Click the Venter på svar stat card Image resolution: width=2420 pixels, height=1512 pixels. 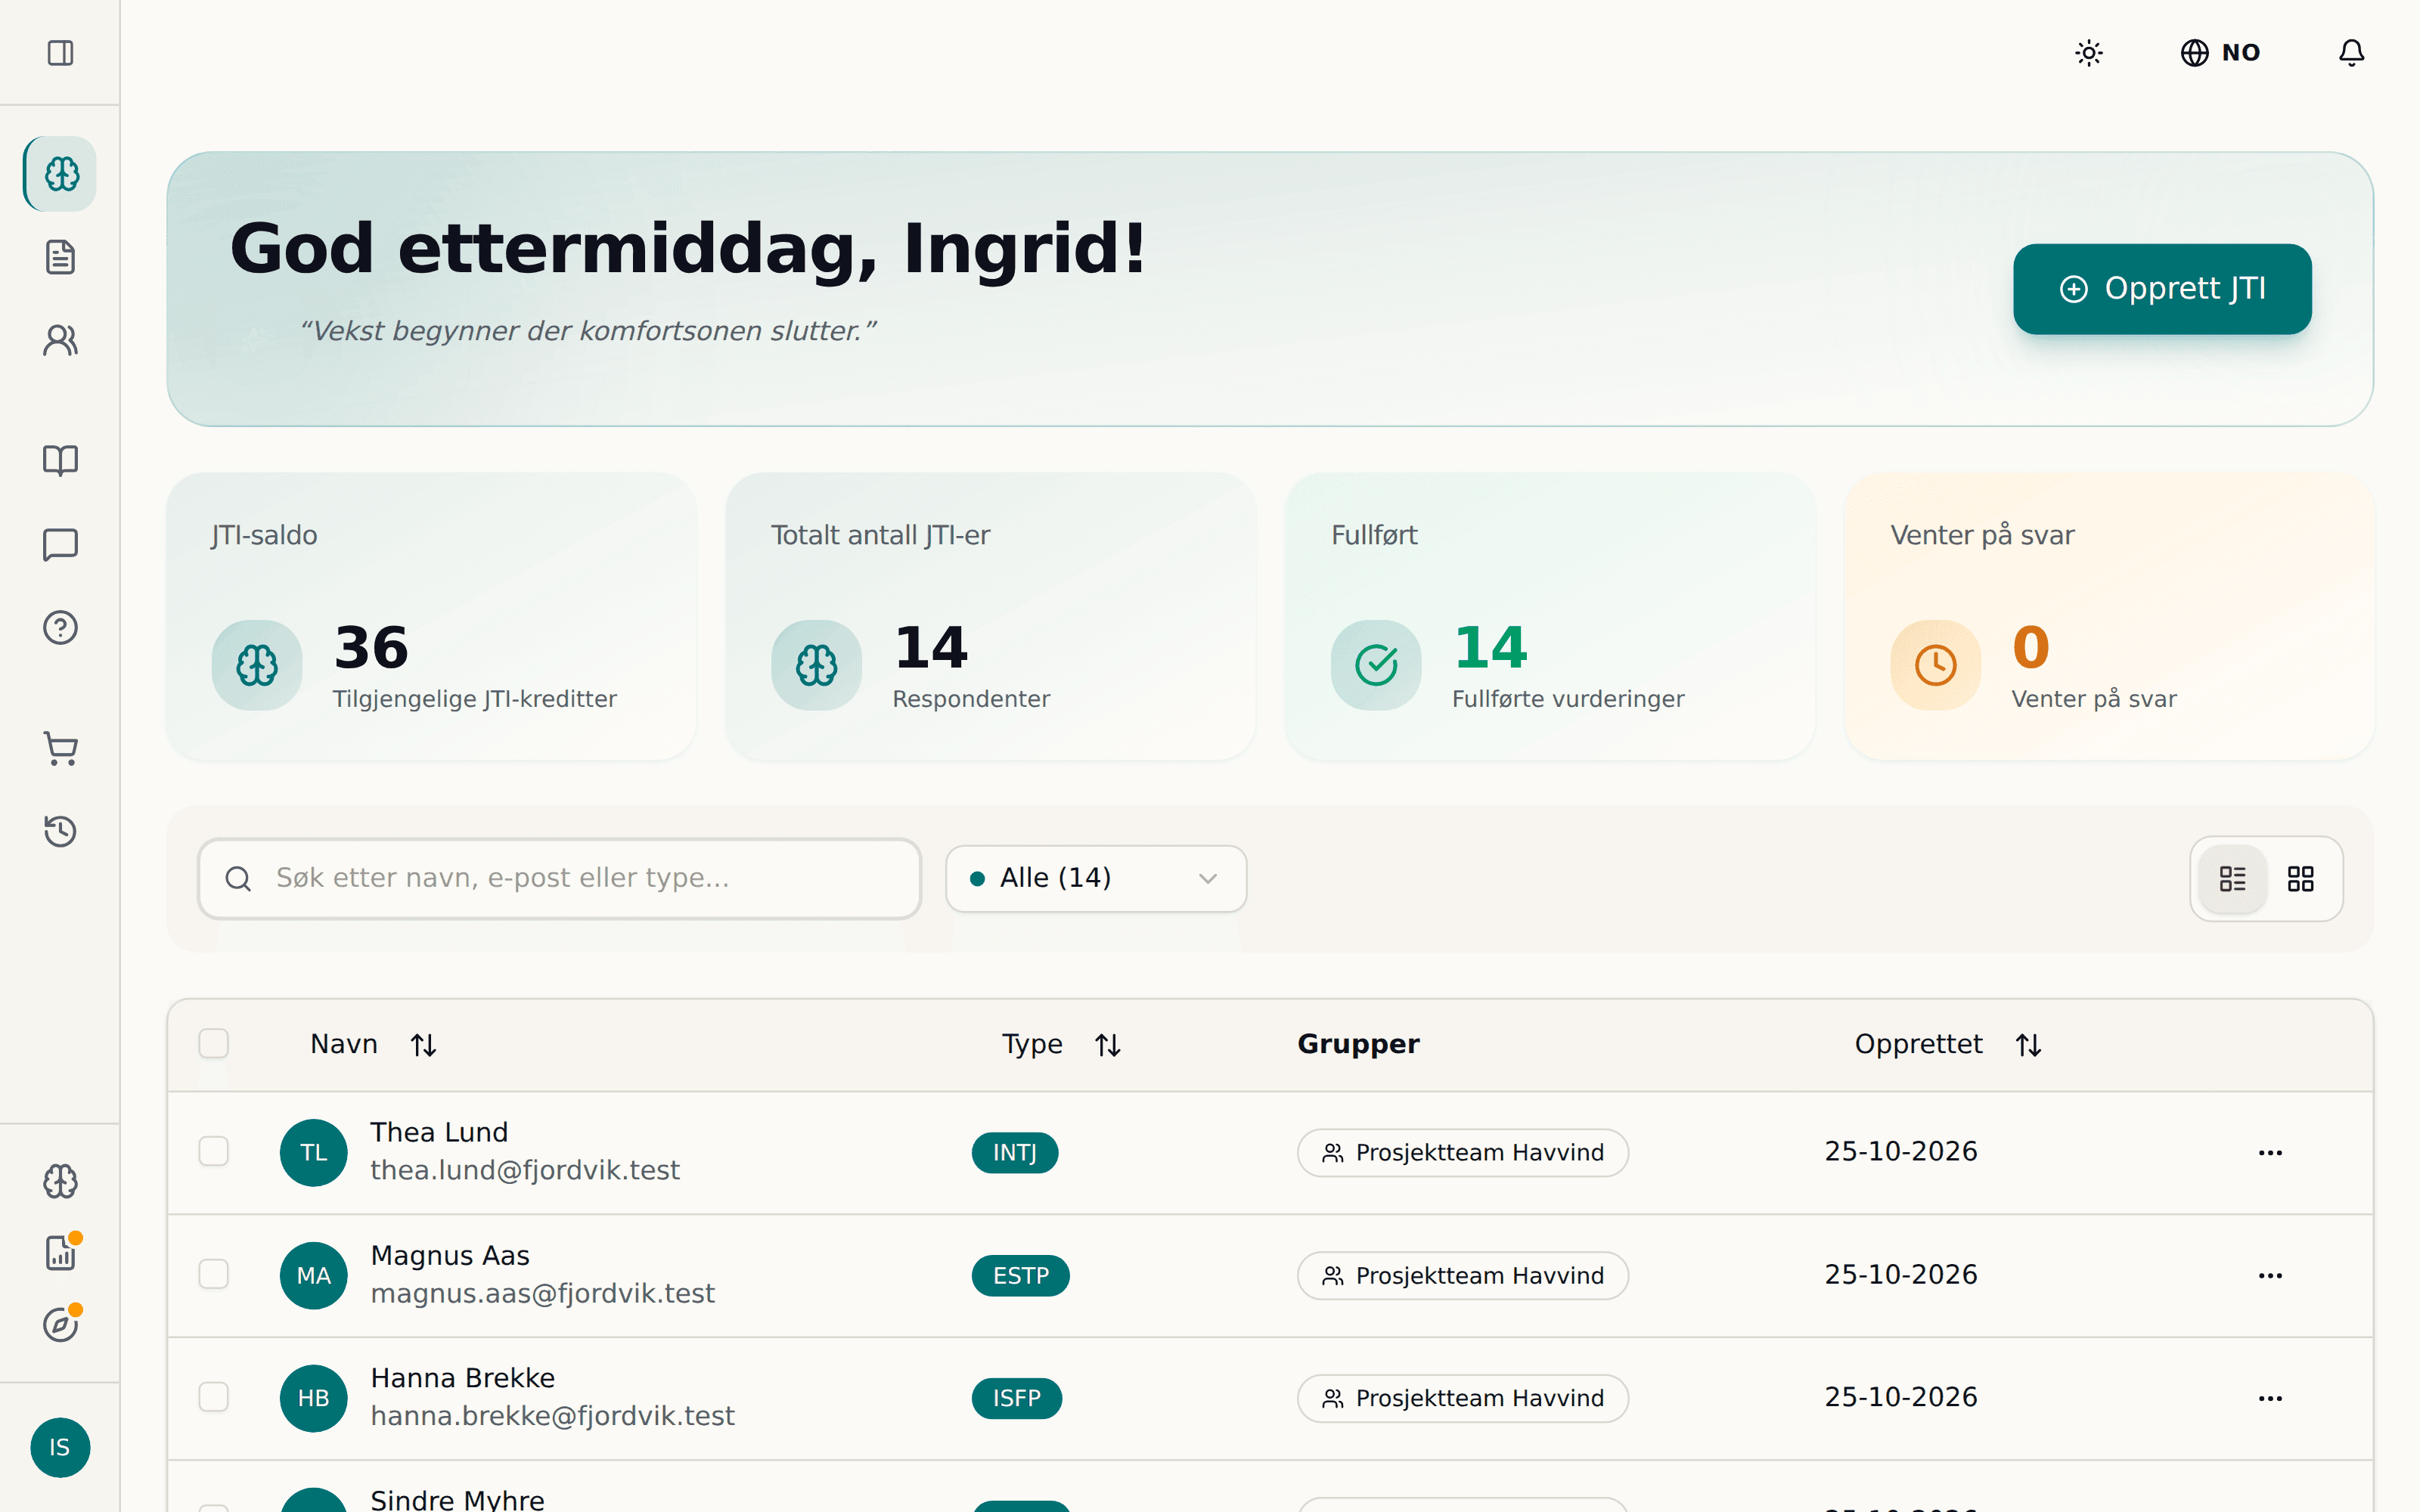point(2108,616)
